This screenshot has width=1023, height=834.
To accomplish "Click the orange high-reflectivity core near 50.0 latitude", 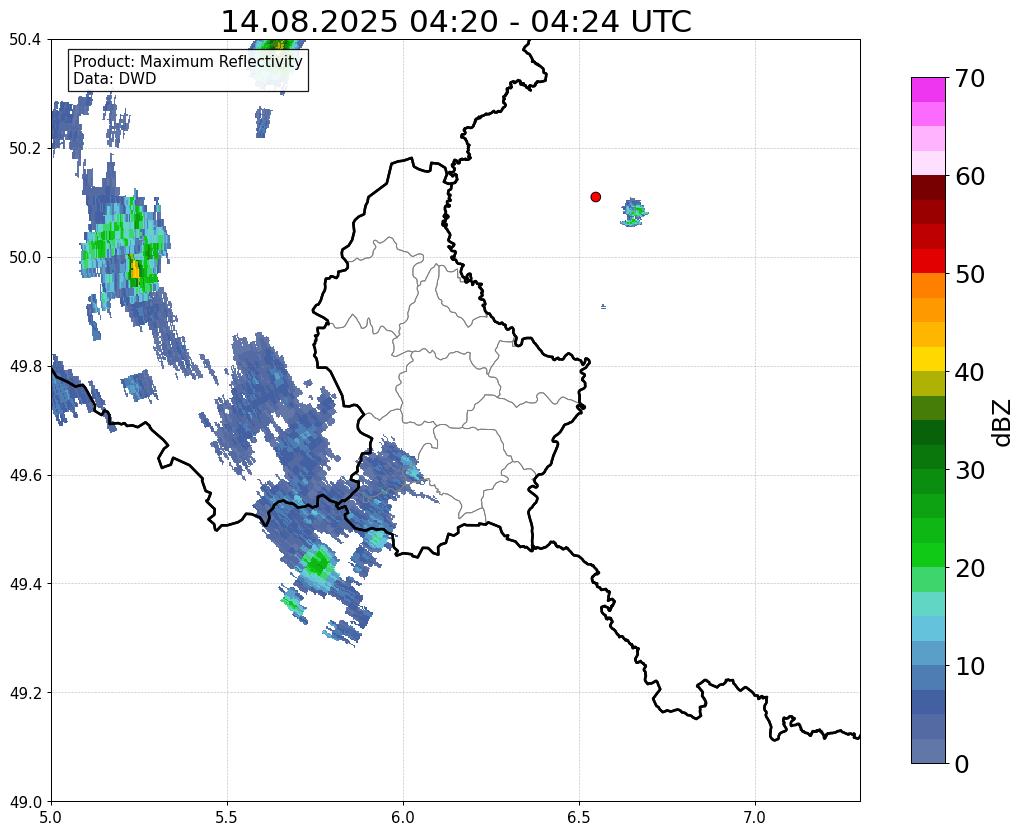I will click(134, 270).
